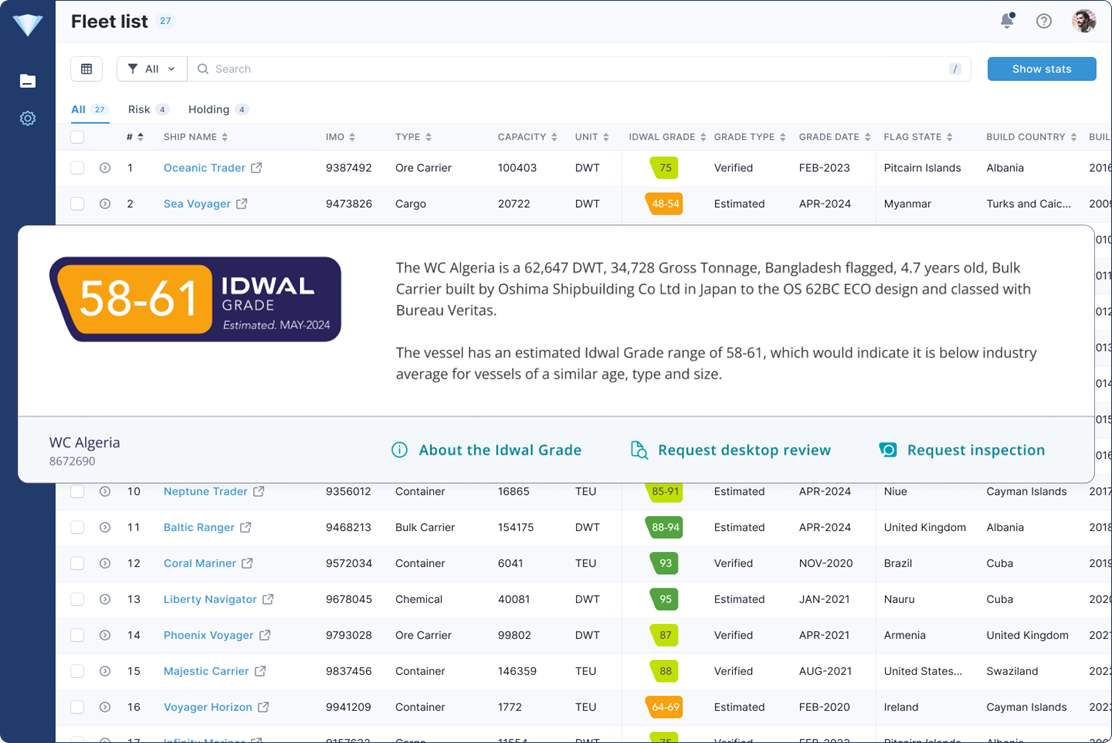
Task: Select the checkbox for Baltic Ranger row
Action: 77,528
